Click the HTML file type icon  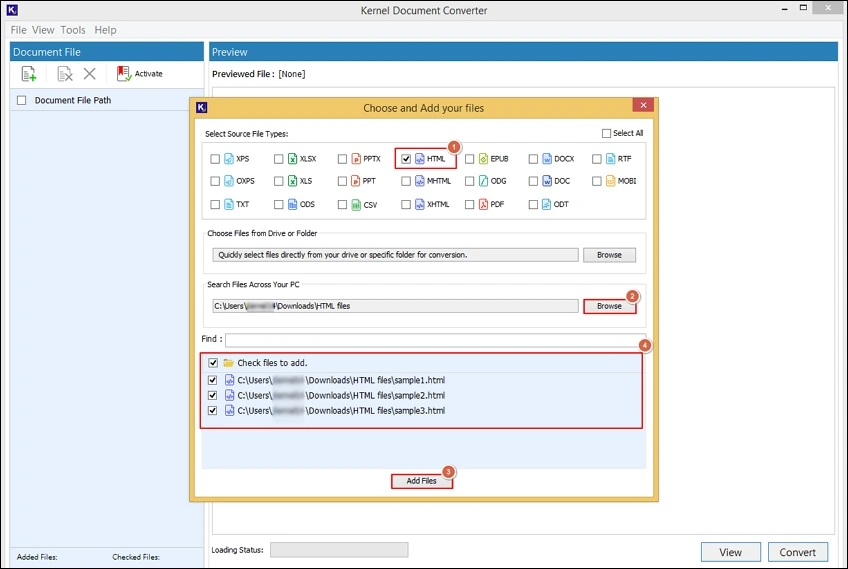[420, 158]
